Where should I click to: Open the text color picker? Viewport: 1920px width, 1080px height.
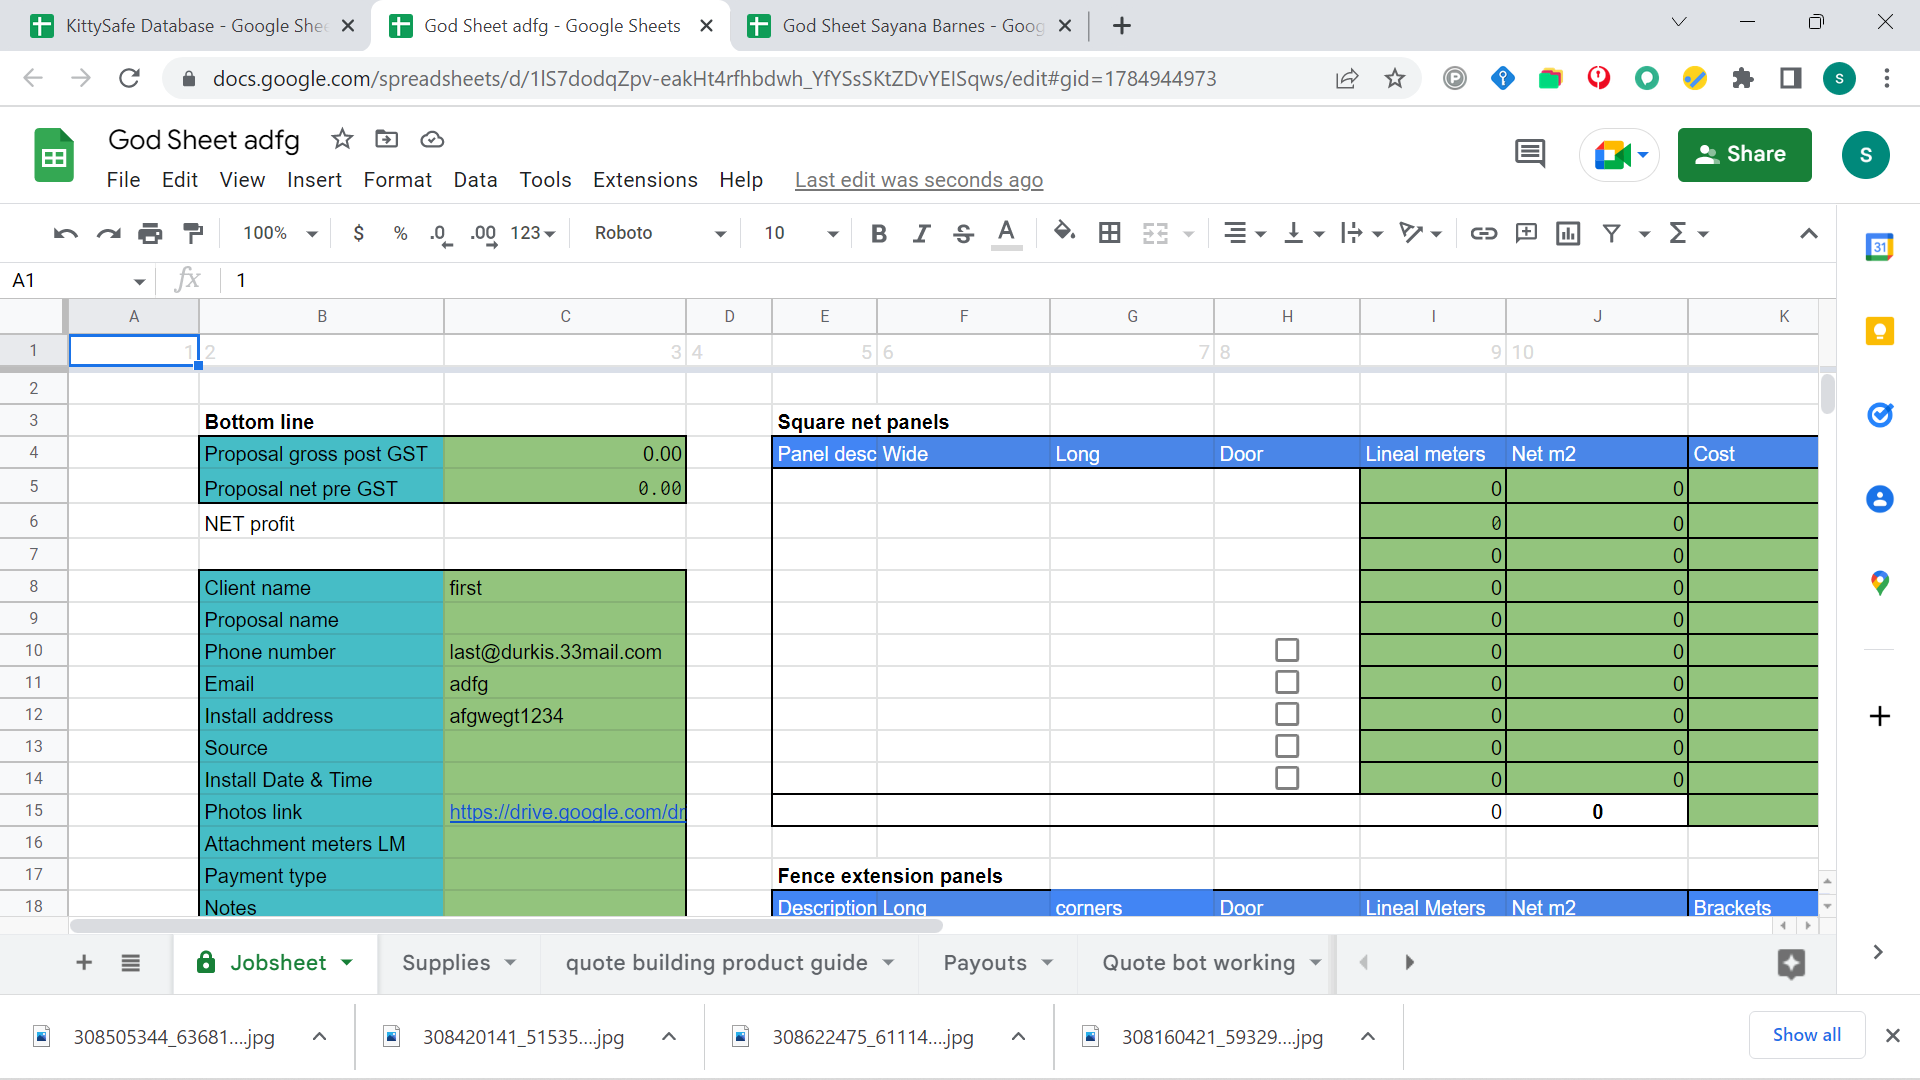point(1006,233)
